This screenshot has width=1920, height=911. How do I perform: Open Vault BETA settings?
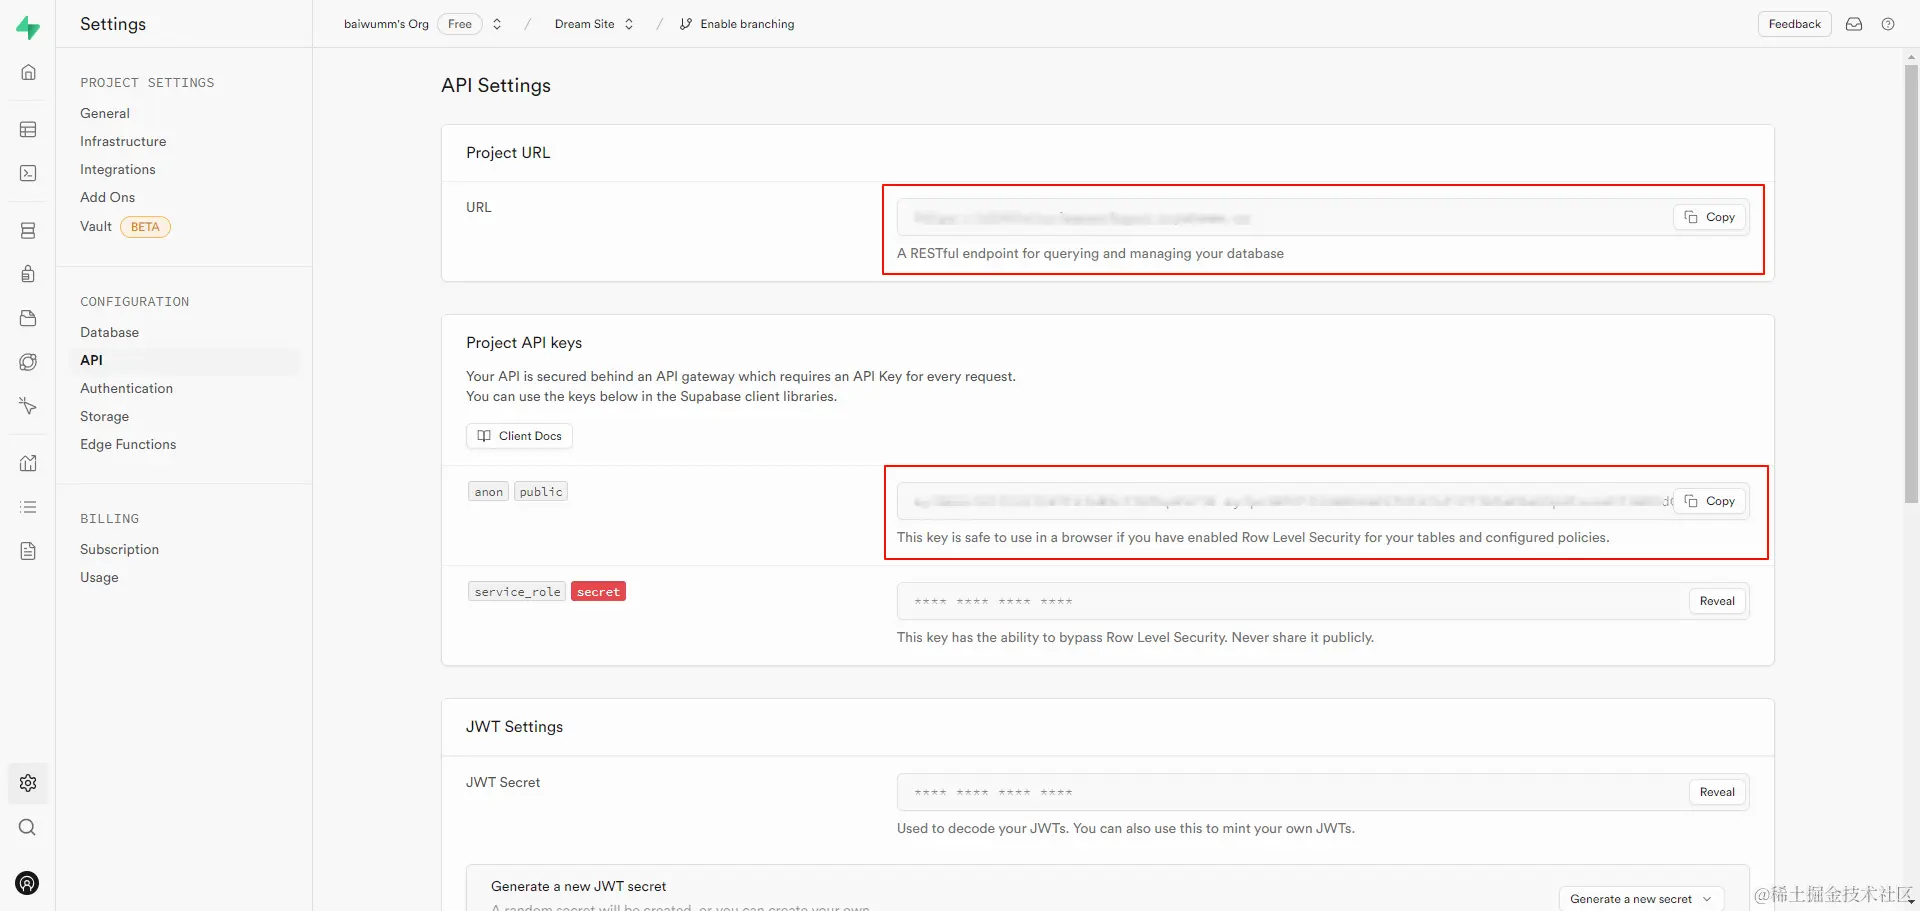(125, 226)
